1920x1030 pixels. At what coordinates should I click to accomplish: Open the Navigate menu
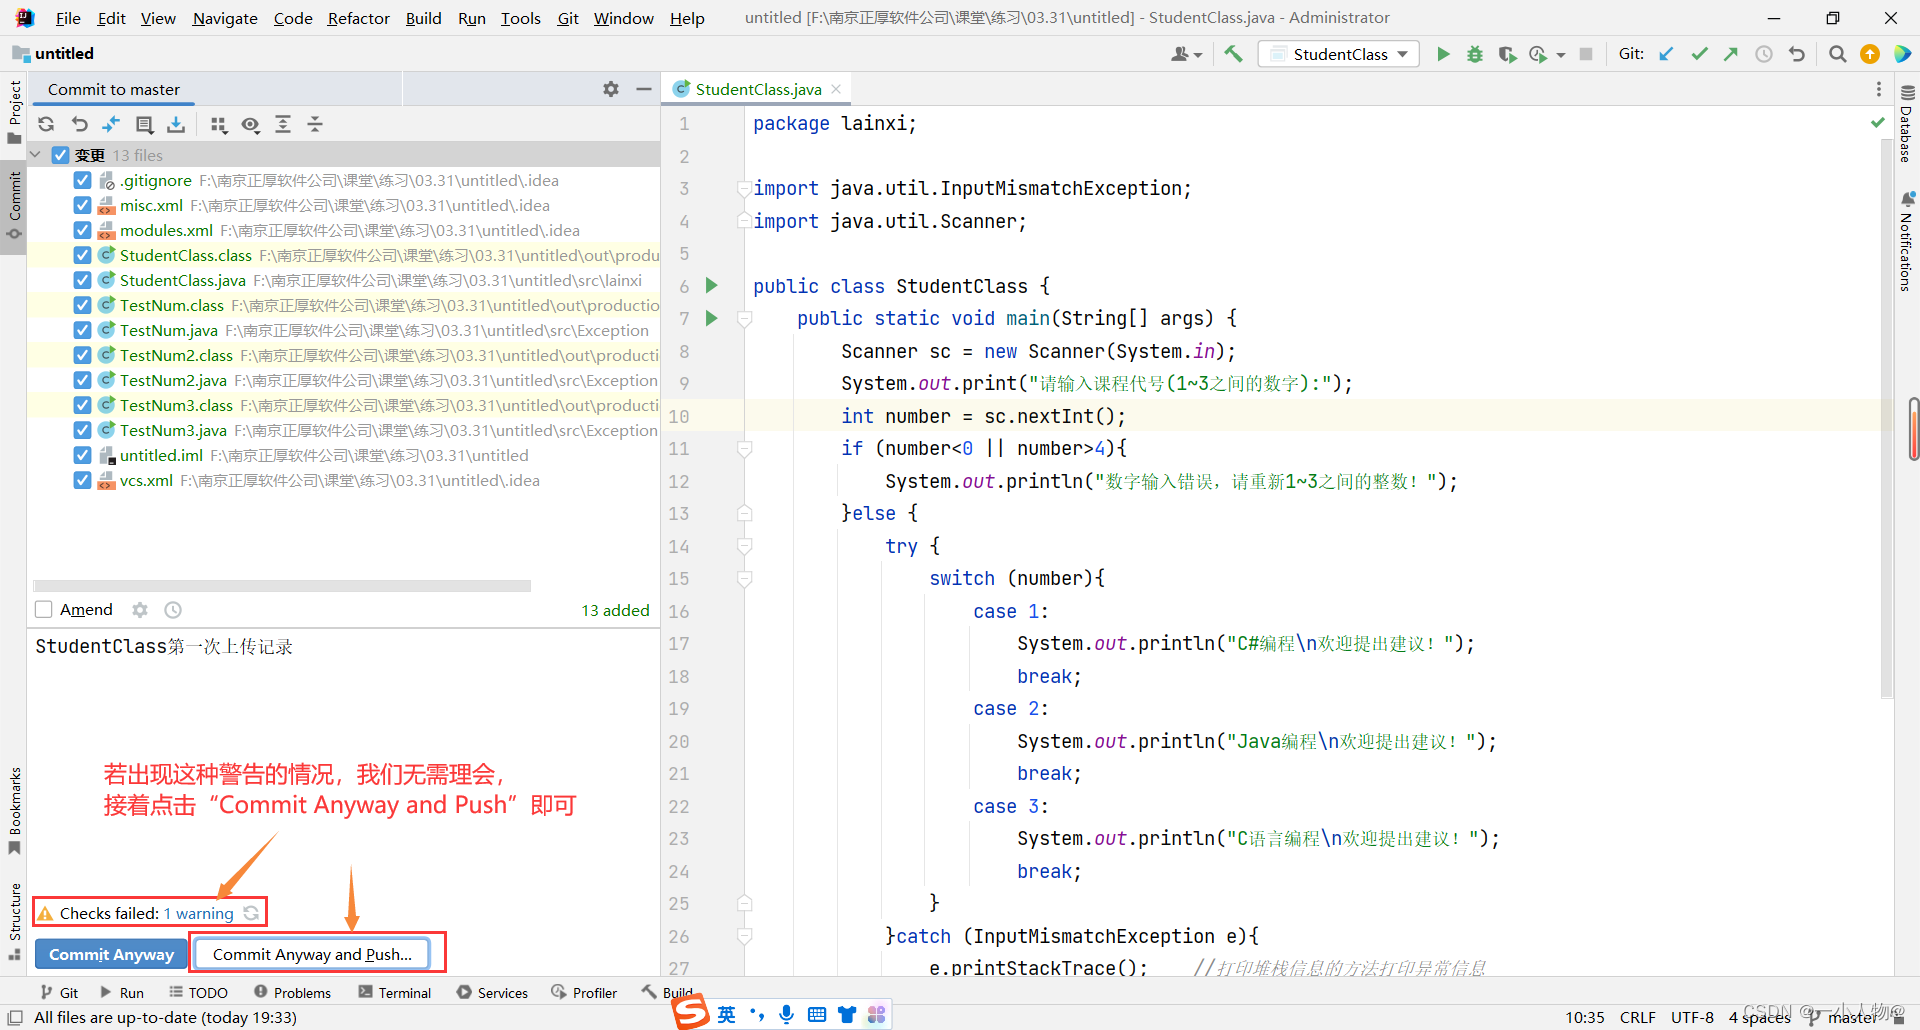(225, 18)
